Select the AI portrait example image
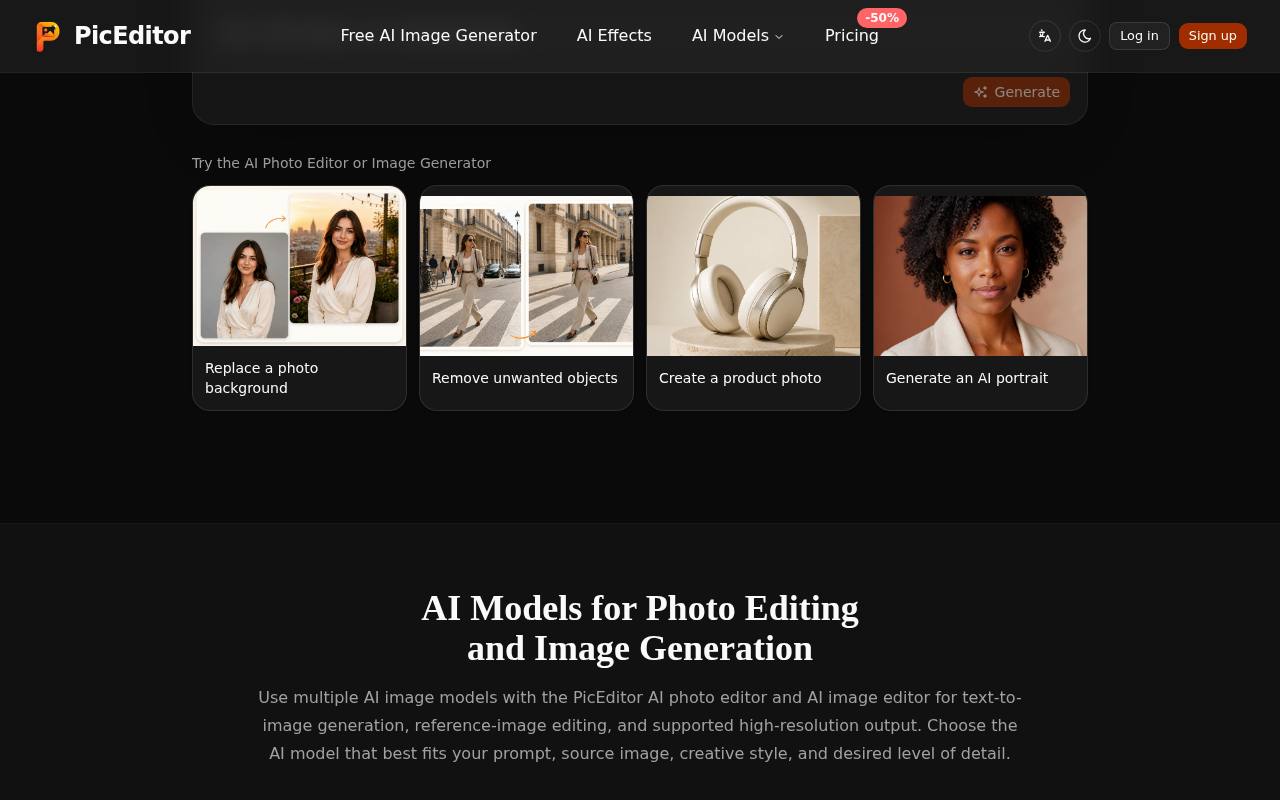This screenshot has height=800, width=1280. 980,275
